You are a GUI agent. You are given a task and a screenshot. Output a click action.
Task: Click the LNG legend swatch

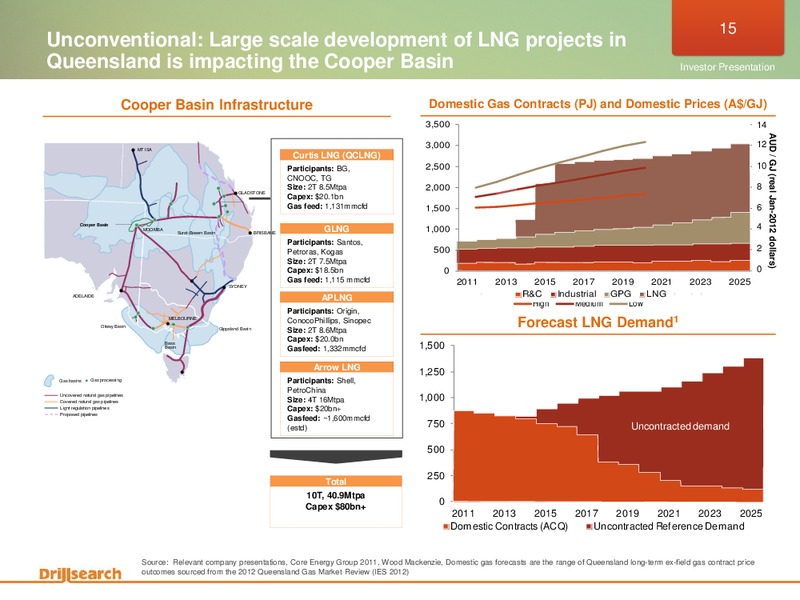pyautogui.click(x=642, y=294)
